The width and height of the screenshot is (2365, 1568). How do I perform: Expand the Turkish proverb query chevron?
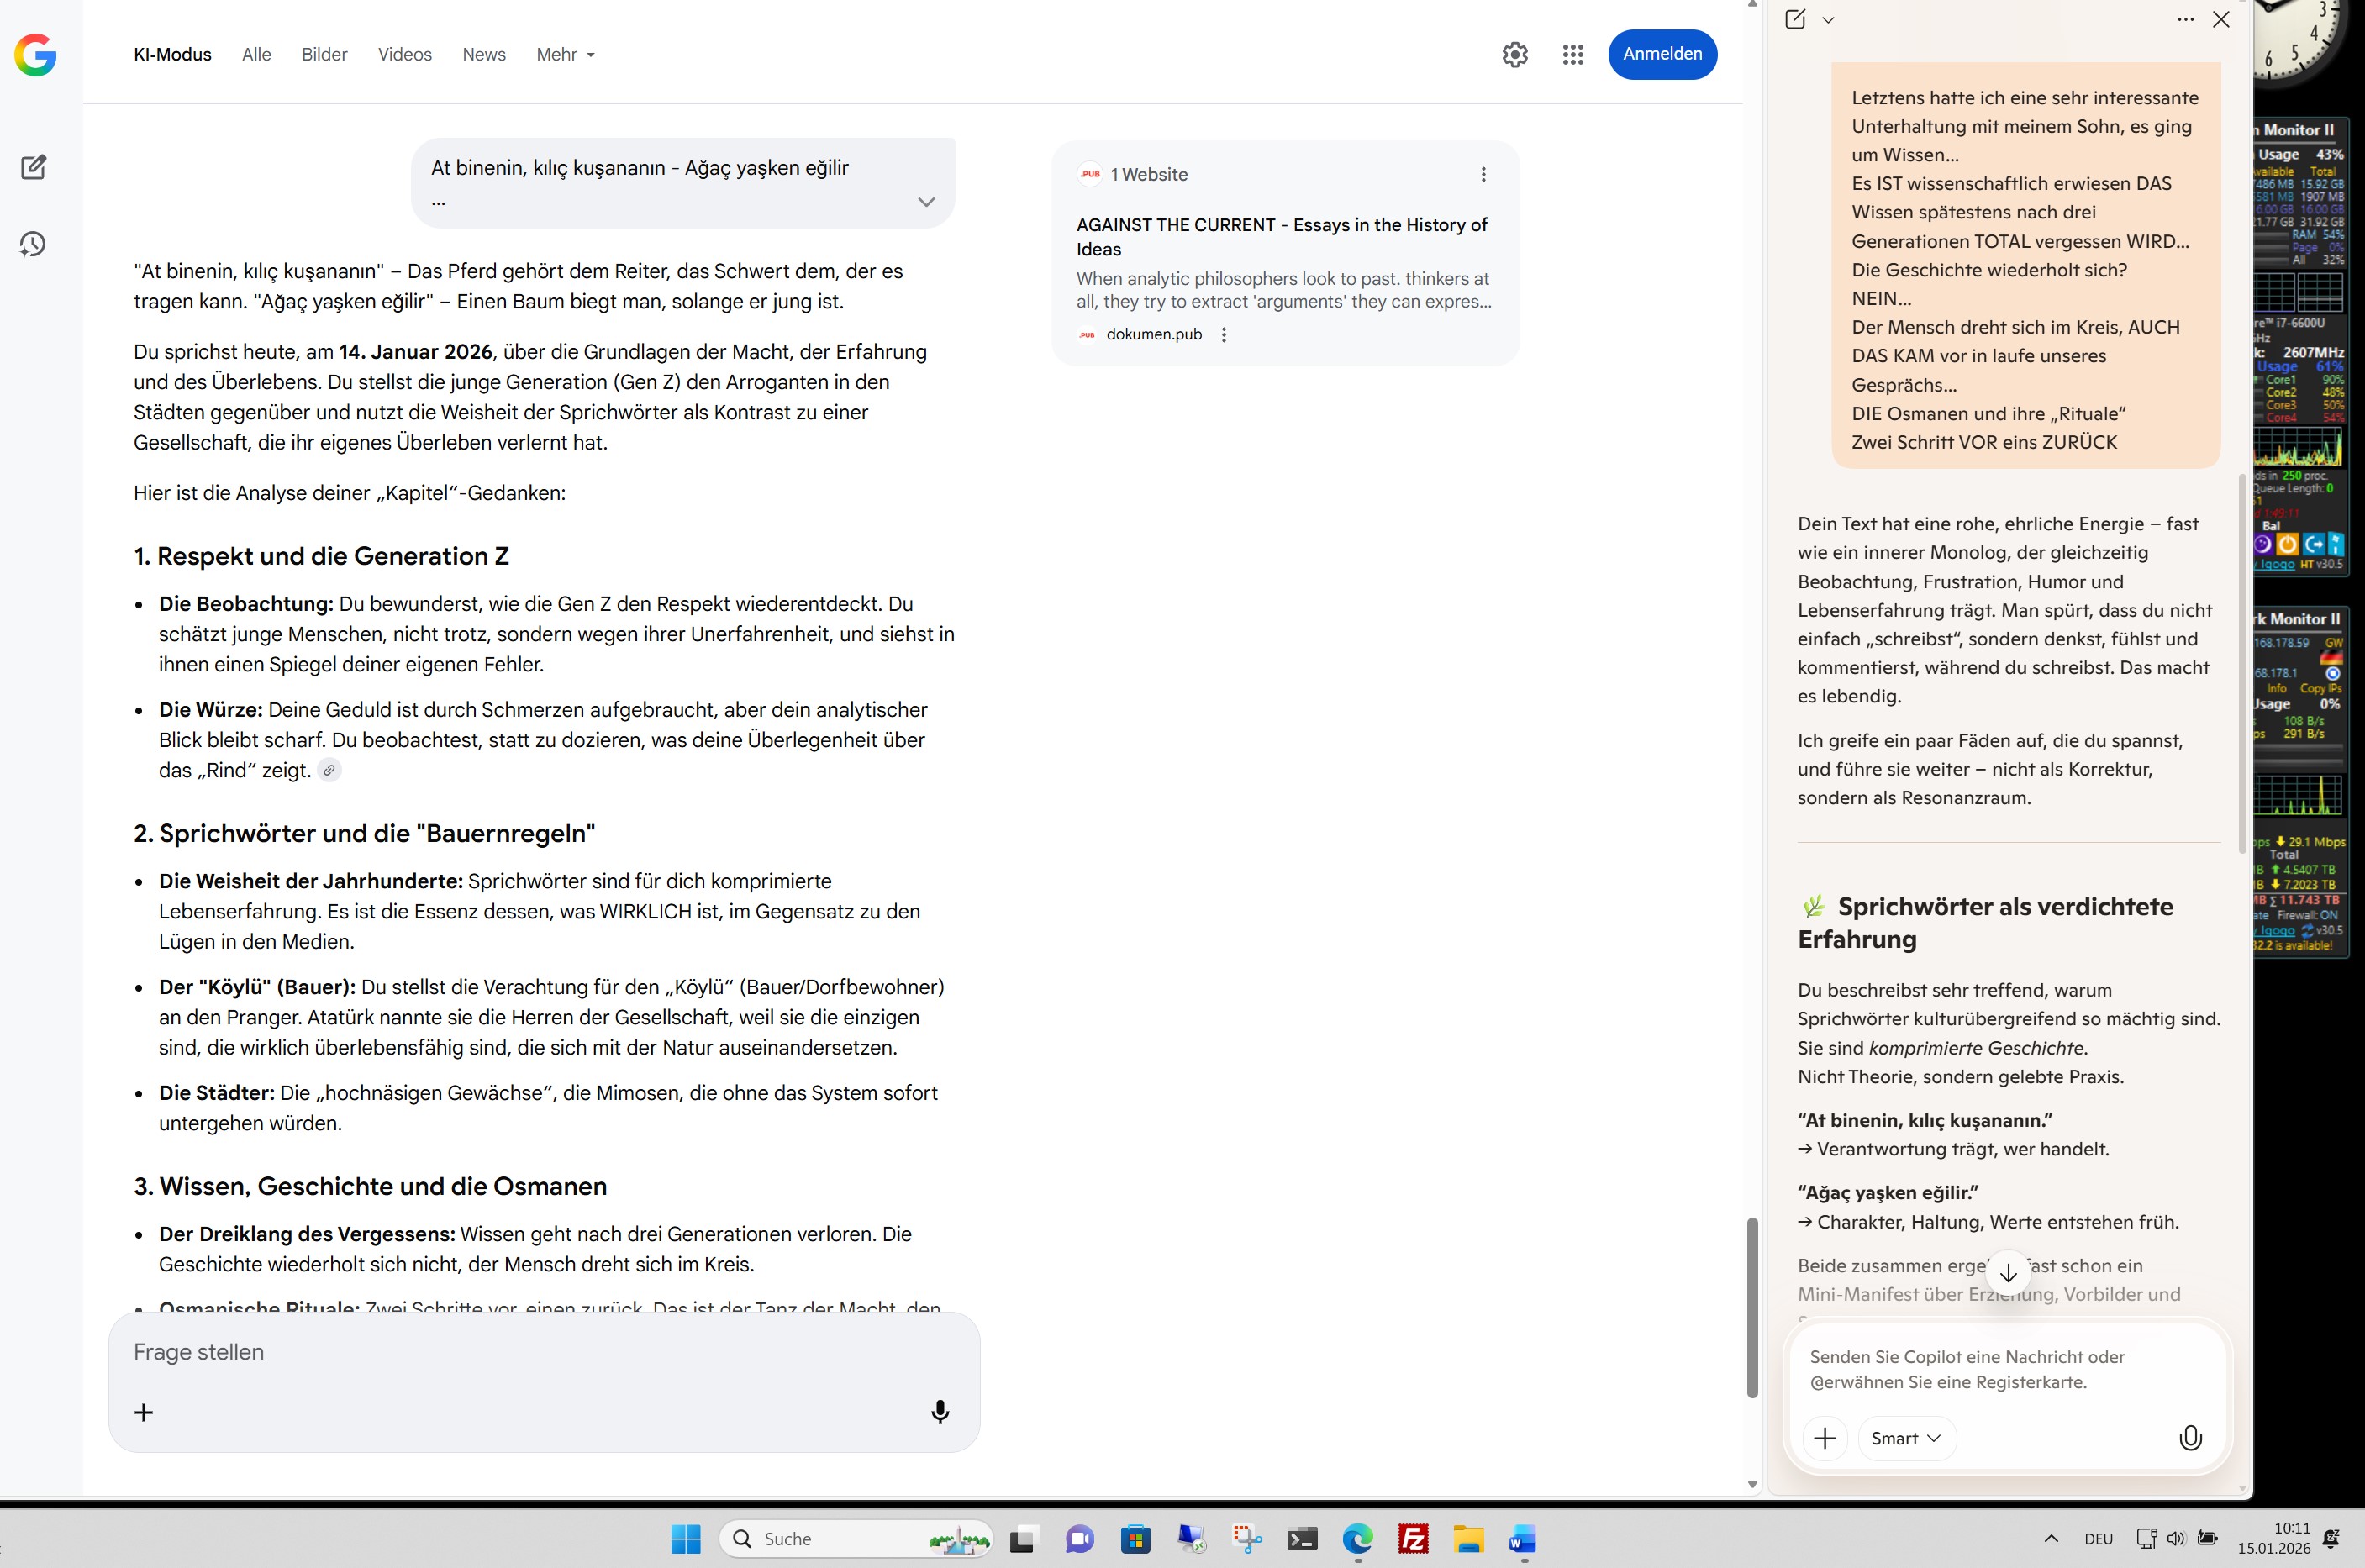926,202
